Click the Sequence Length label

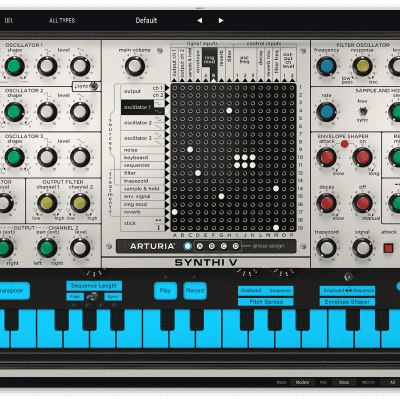[x=94, y=286]
